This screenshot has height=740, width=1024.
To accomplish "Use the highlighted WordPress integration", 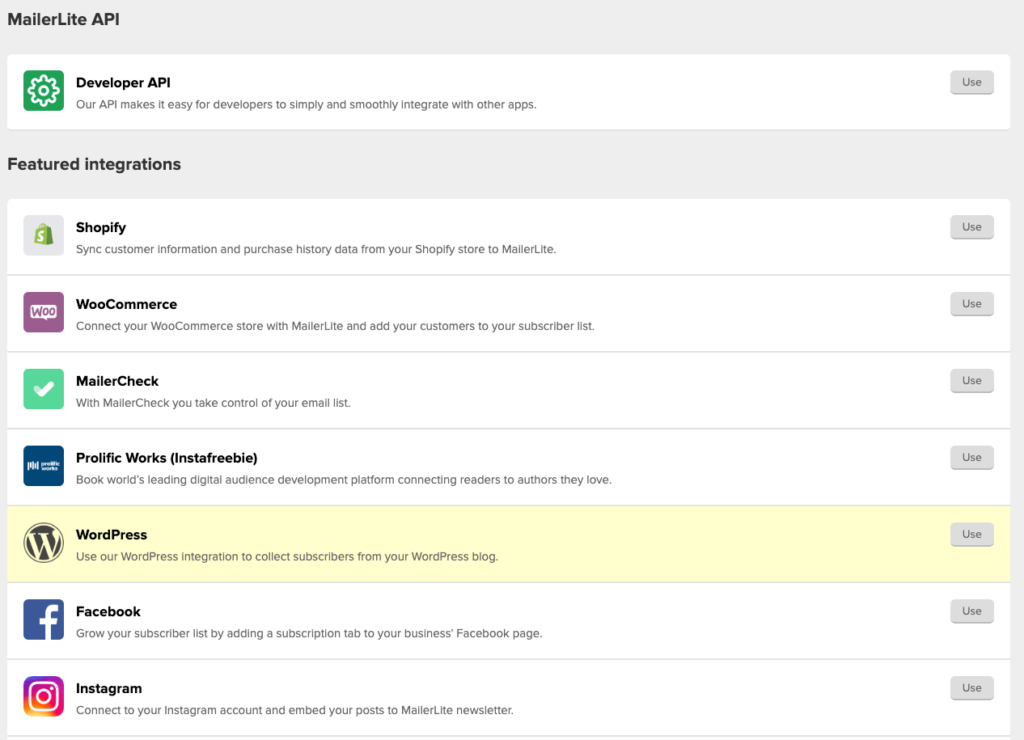I will point(971,534).
